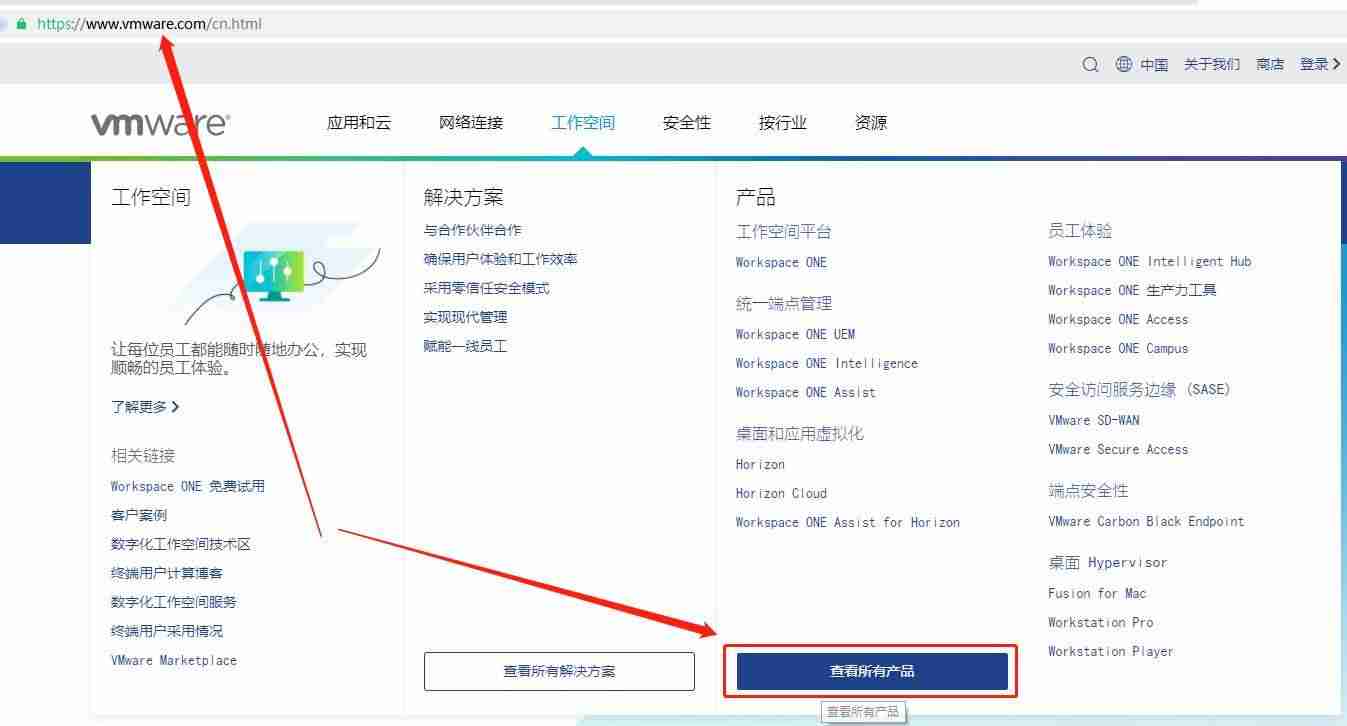The height and width of the screenshot is (726, 1347).
Task: Click 安全访问服务边缘 (SASE) heading
Action: pos(1139,390)
